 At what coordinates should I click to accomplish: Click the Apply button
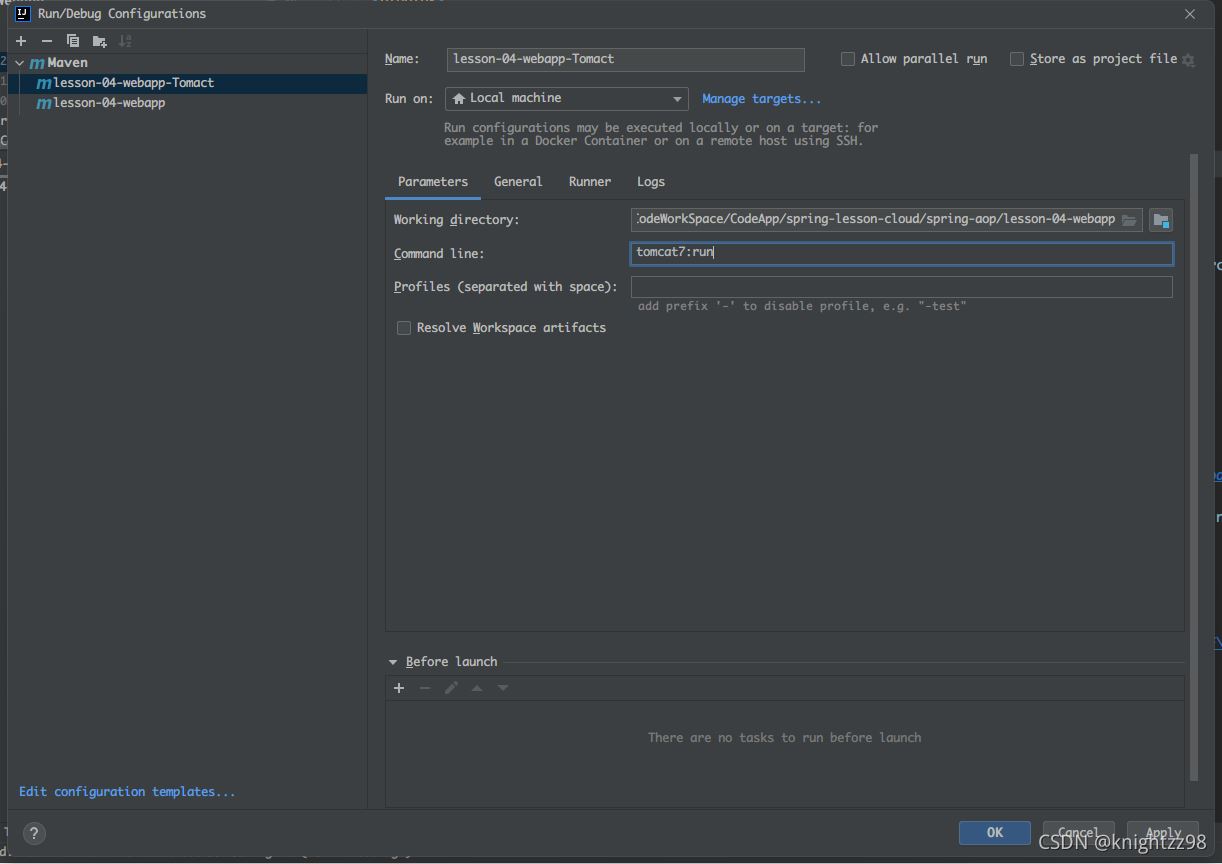point(1163,832)
